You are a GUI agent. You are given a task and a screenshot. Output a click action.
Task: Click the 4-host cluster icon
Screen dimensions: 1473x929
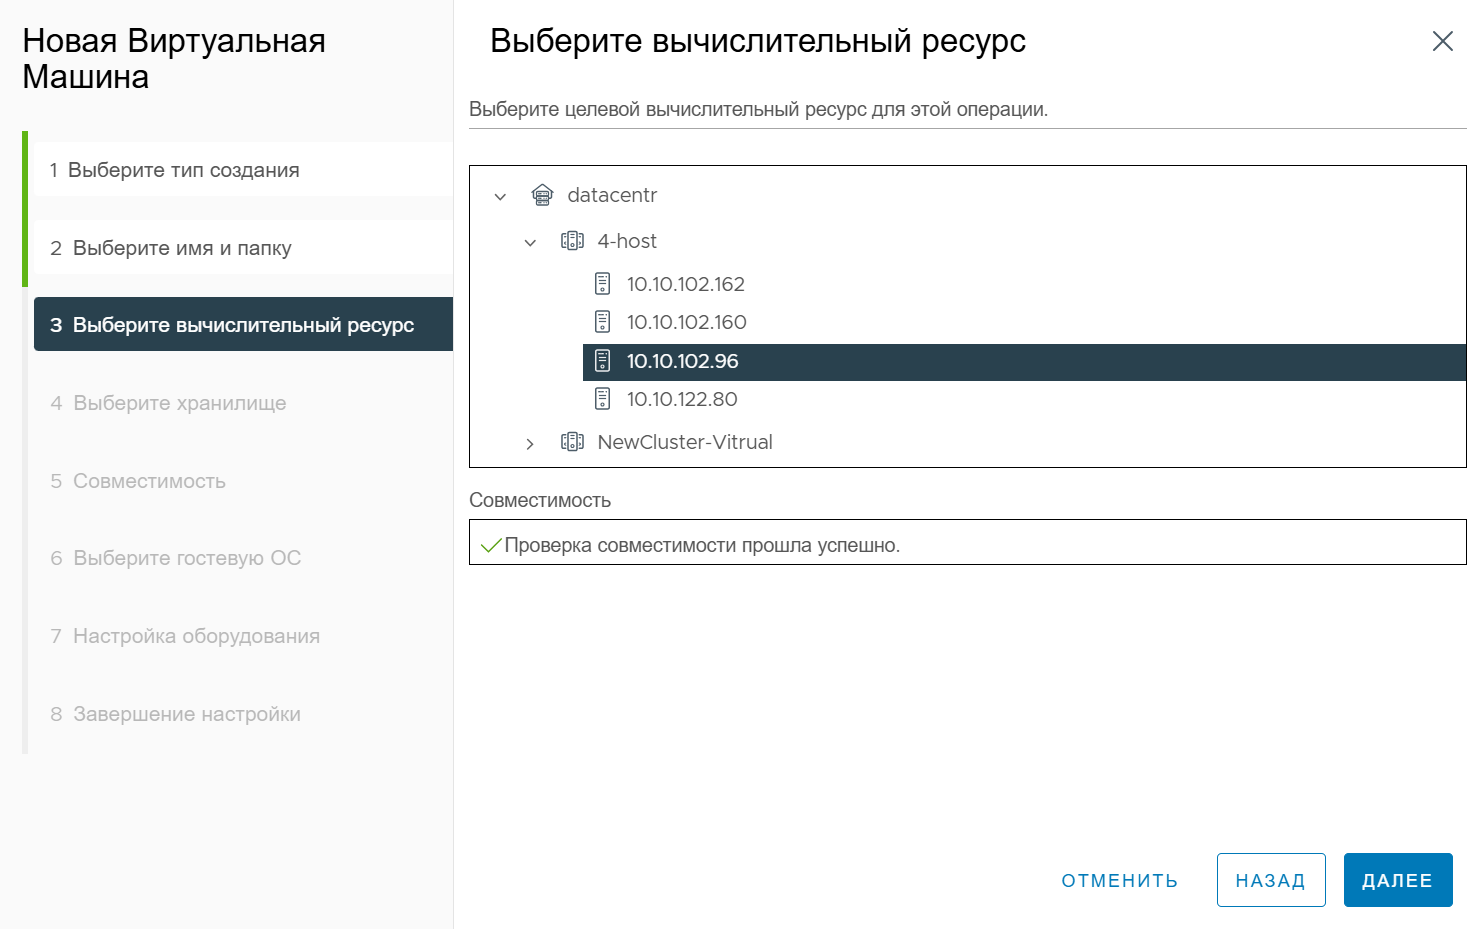tap(572, 241)
